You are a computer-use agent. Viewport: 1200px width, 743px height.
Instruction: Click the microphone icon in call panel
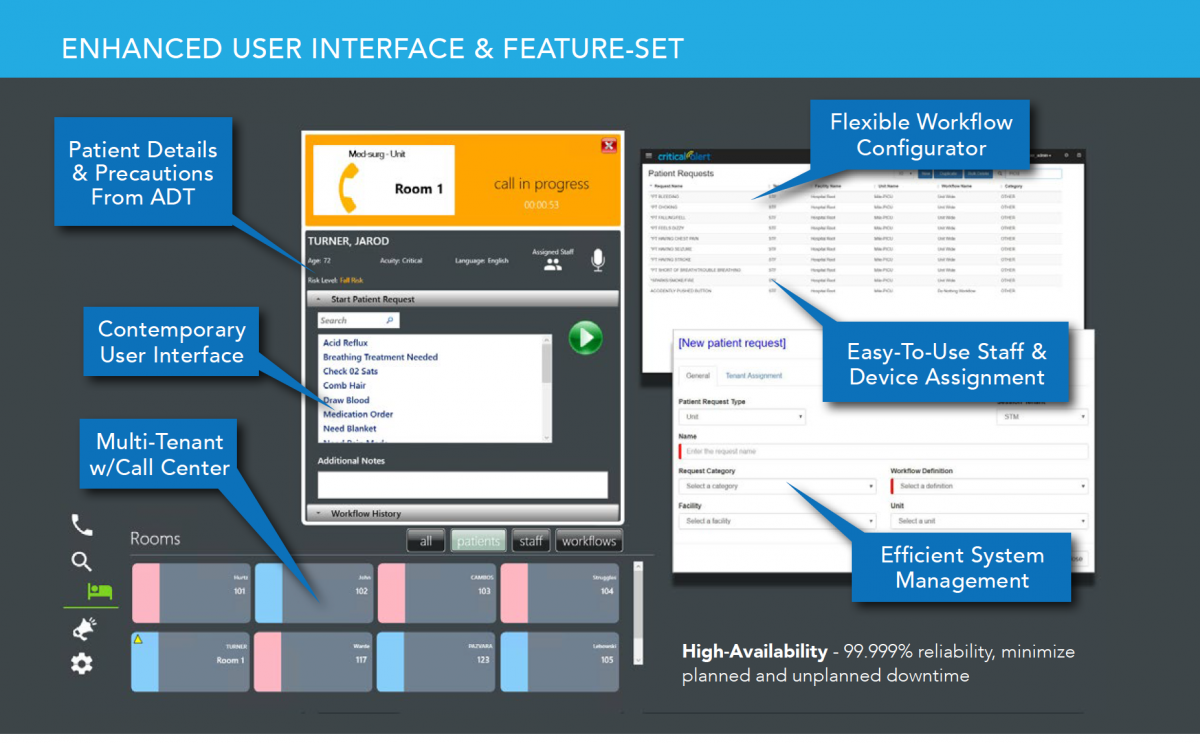click(597, 261)
